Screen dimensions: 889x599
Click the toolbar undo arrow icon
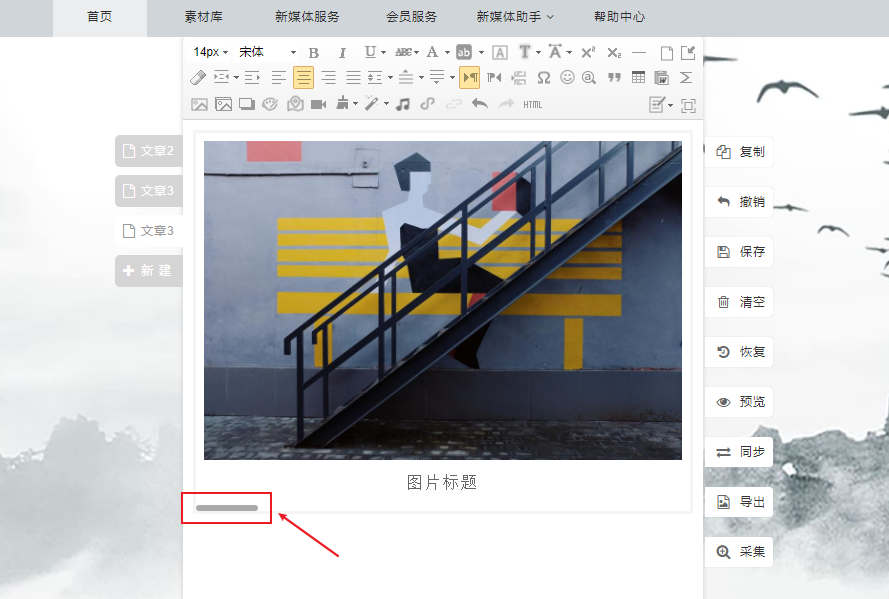[x=480, y=104]
